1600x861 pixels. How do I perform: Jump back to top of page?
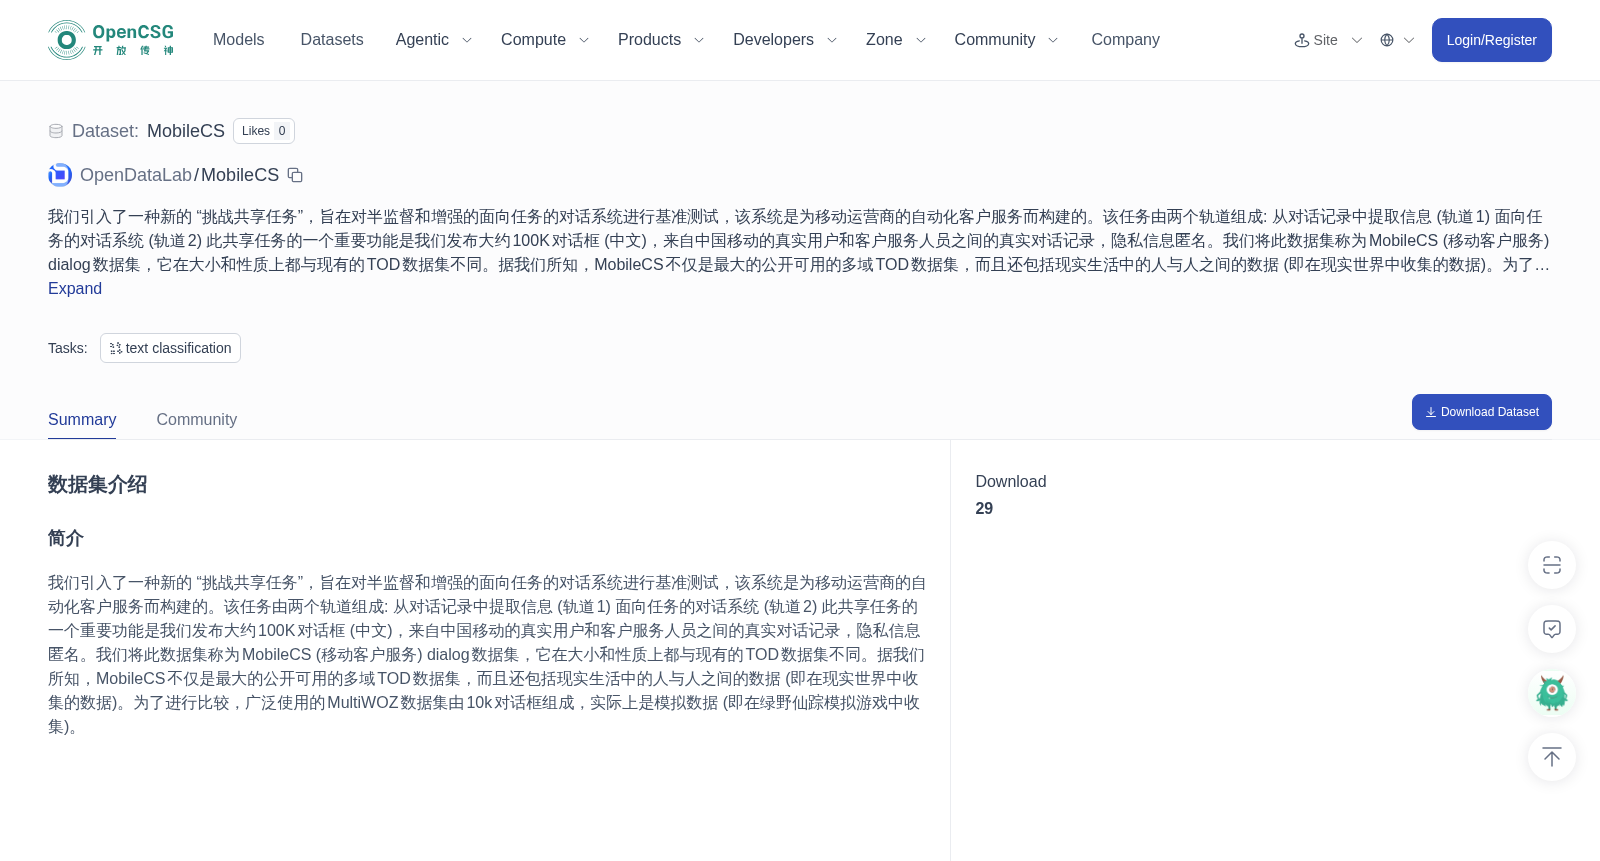[1552, 757]
